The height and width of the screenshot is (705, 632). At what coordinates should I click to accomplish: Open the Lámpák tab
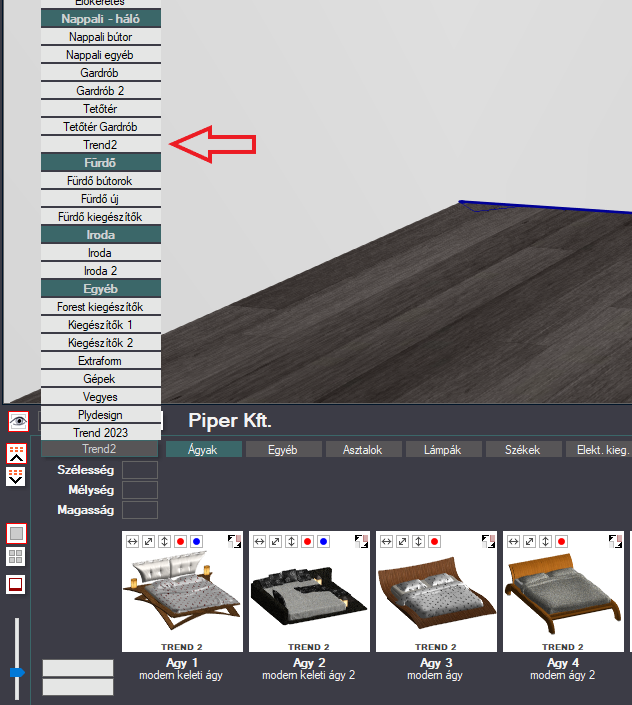444,450
